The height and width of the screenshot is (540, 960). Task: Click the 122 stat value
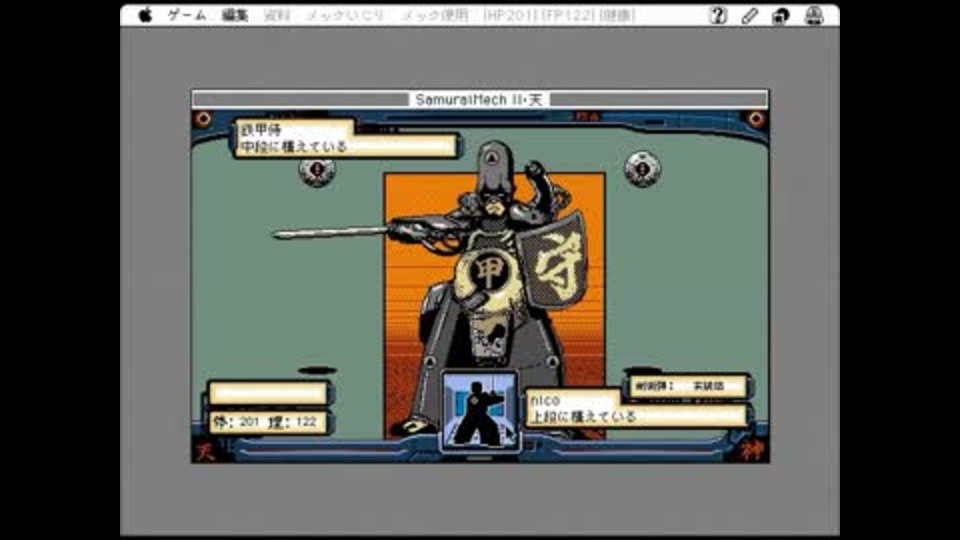[306, 422]
